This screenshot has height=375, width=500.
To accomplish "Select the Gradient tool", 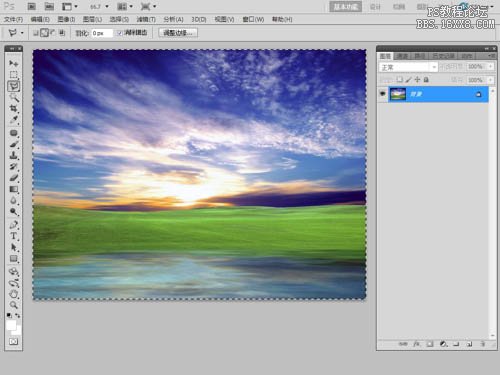I will (x=14, y=189).
